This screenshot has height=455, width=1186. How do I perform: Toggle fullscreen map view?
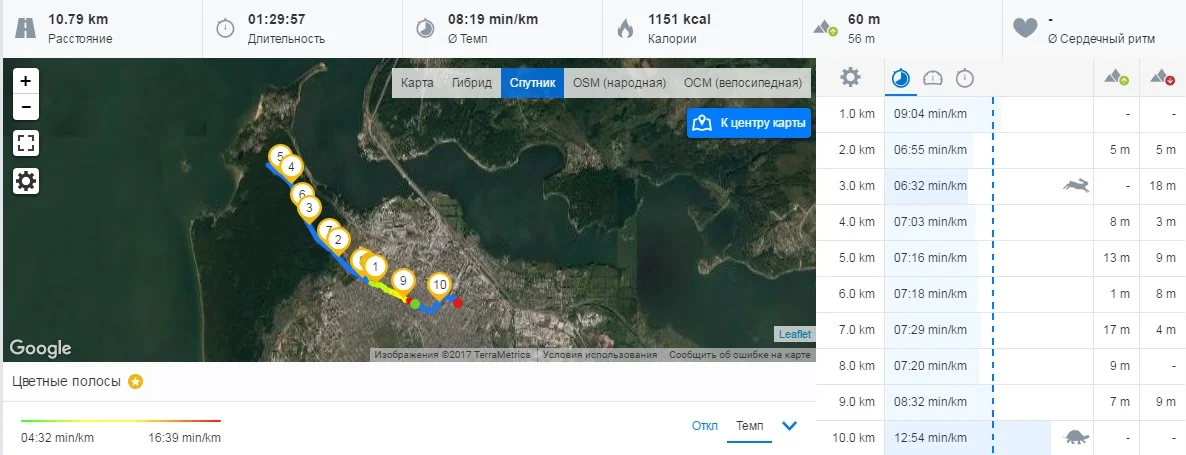click(x=26, y=144)
